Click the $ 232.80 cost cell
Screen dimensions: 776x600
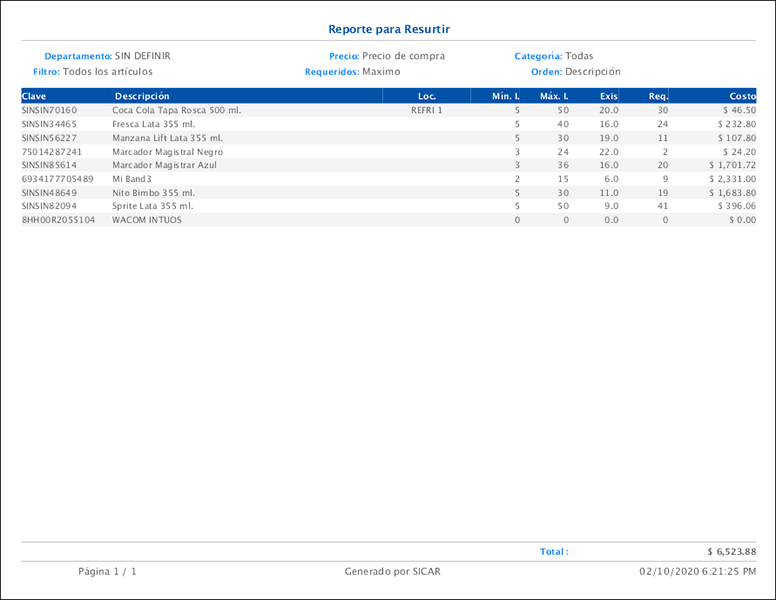[737, 124]
